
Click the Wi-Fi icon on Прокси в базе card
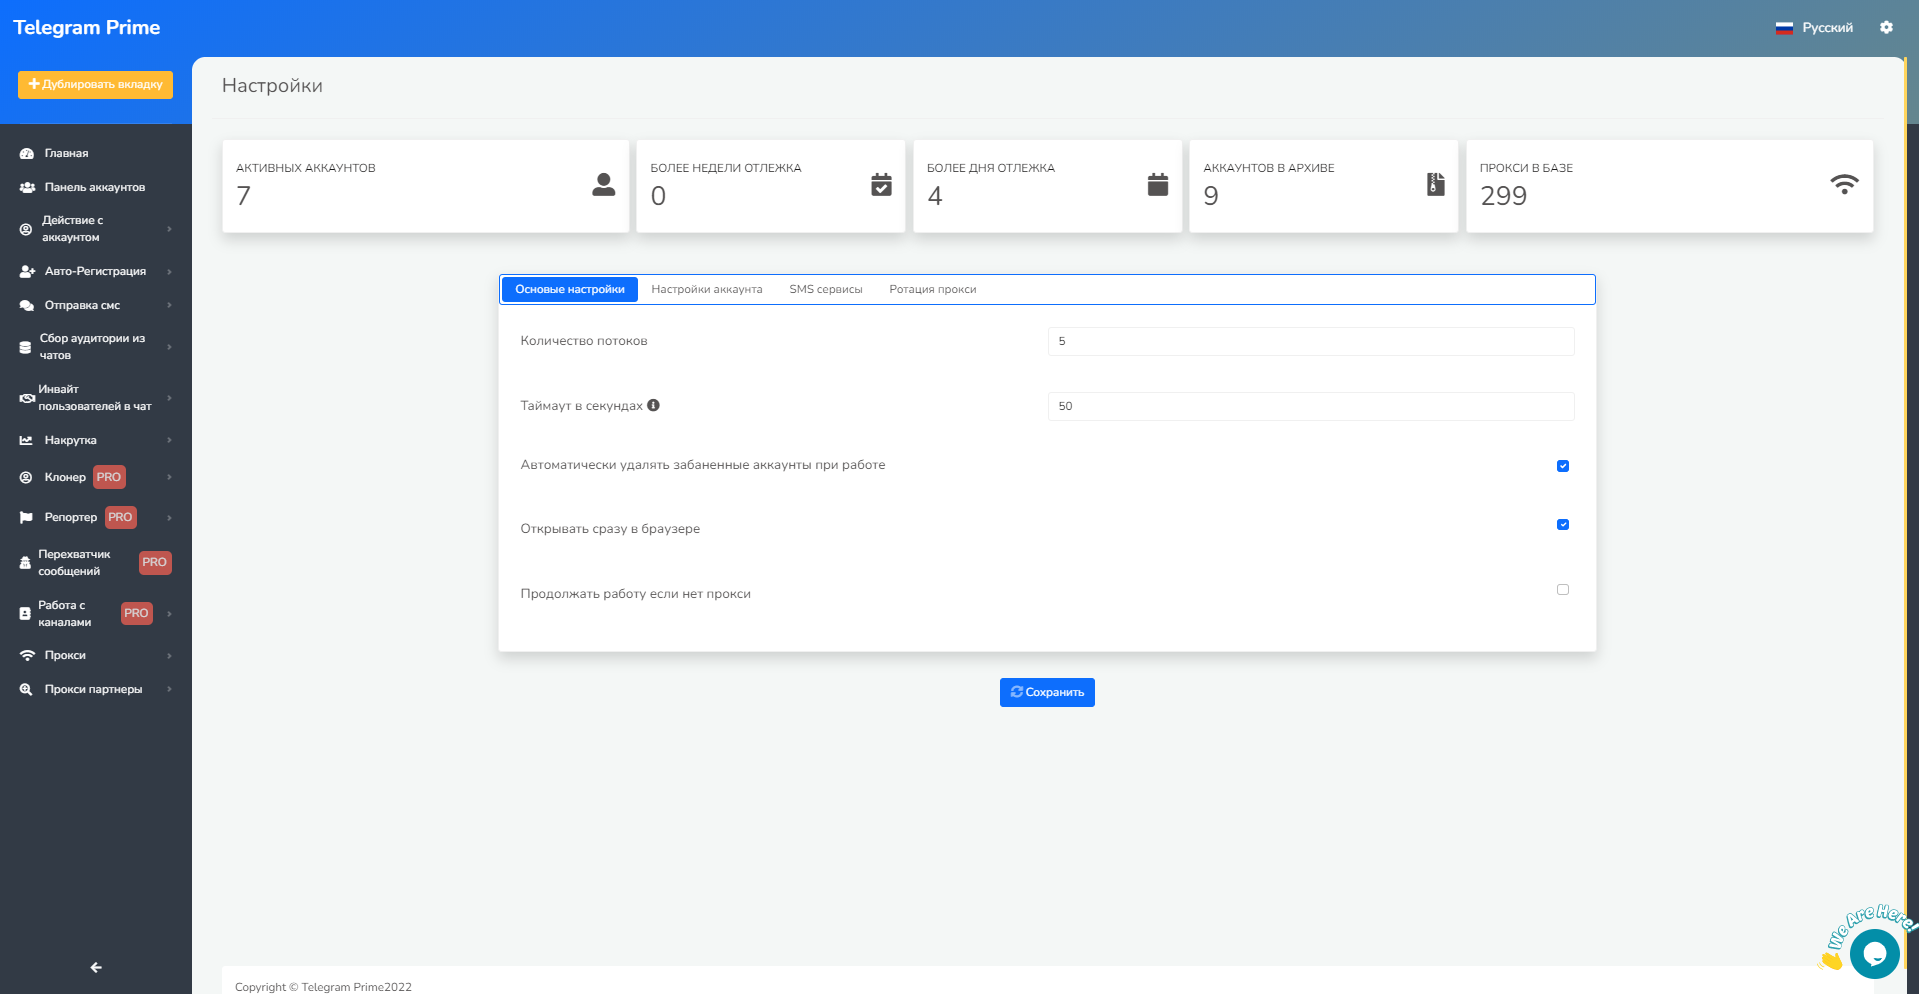tap(1843, 185)
